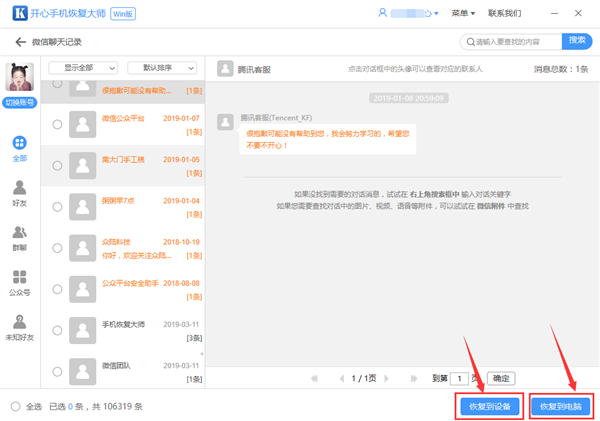The height and width of the screenshot is (421, 600).
Task: Open the 菜单 menu
Action: [463, 13]
